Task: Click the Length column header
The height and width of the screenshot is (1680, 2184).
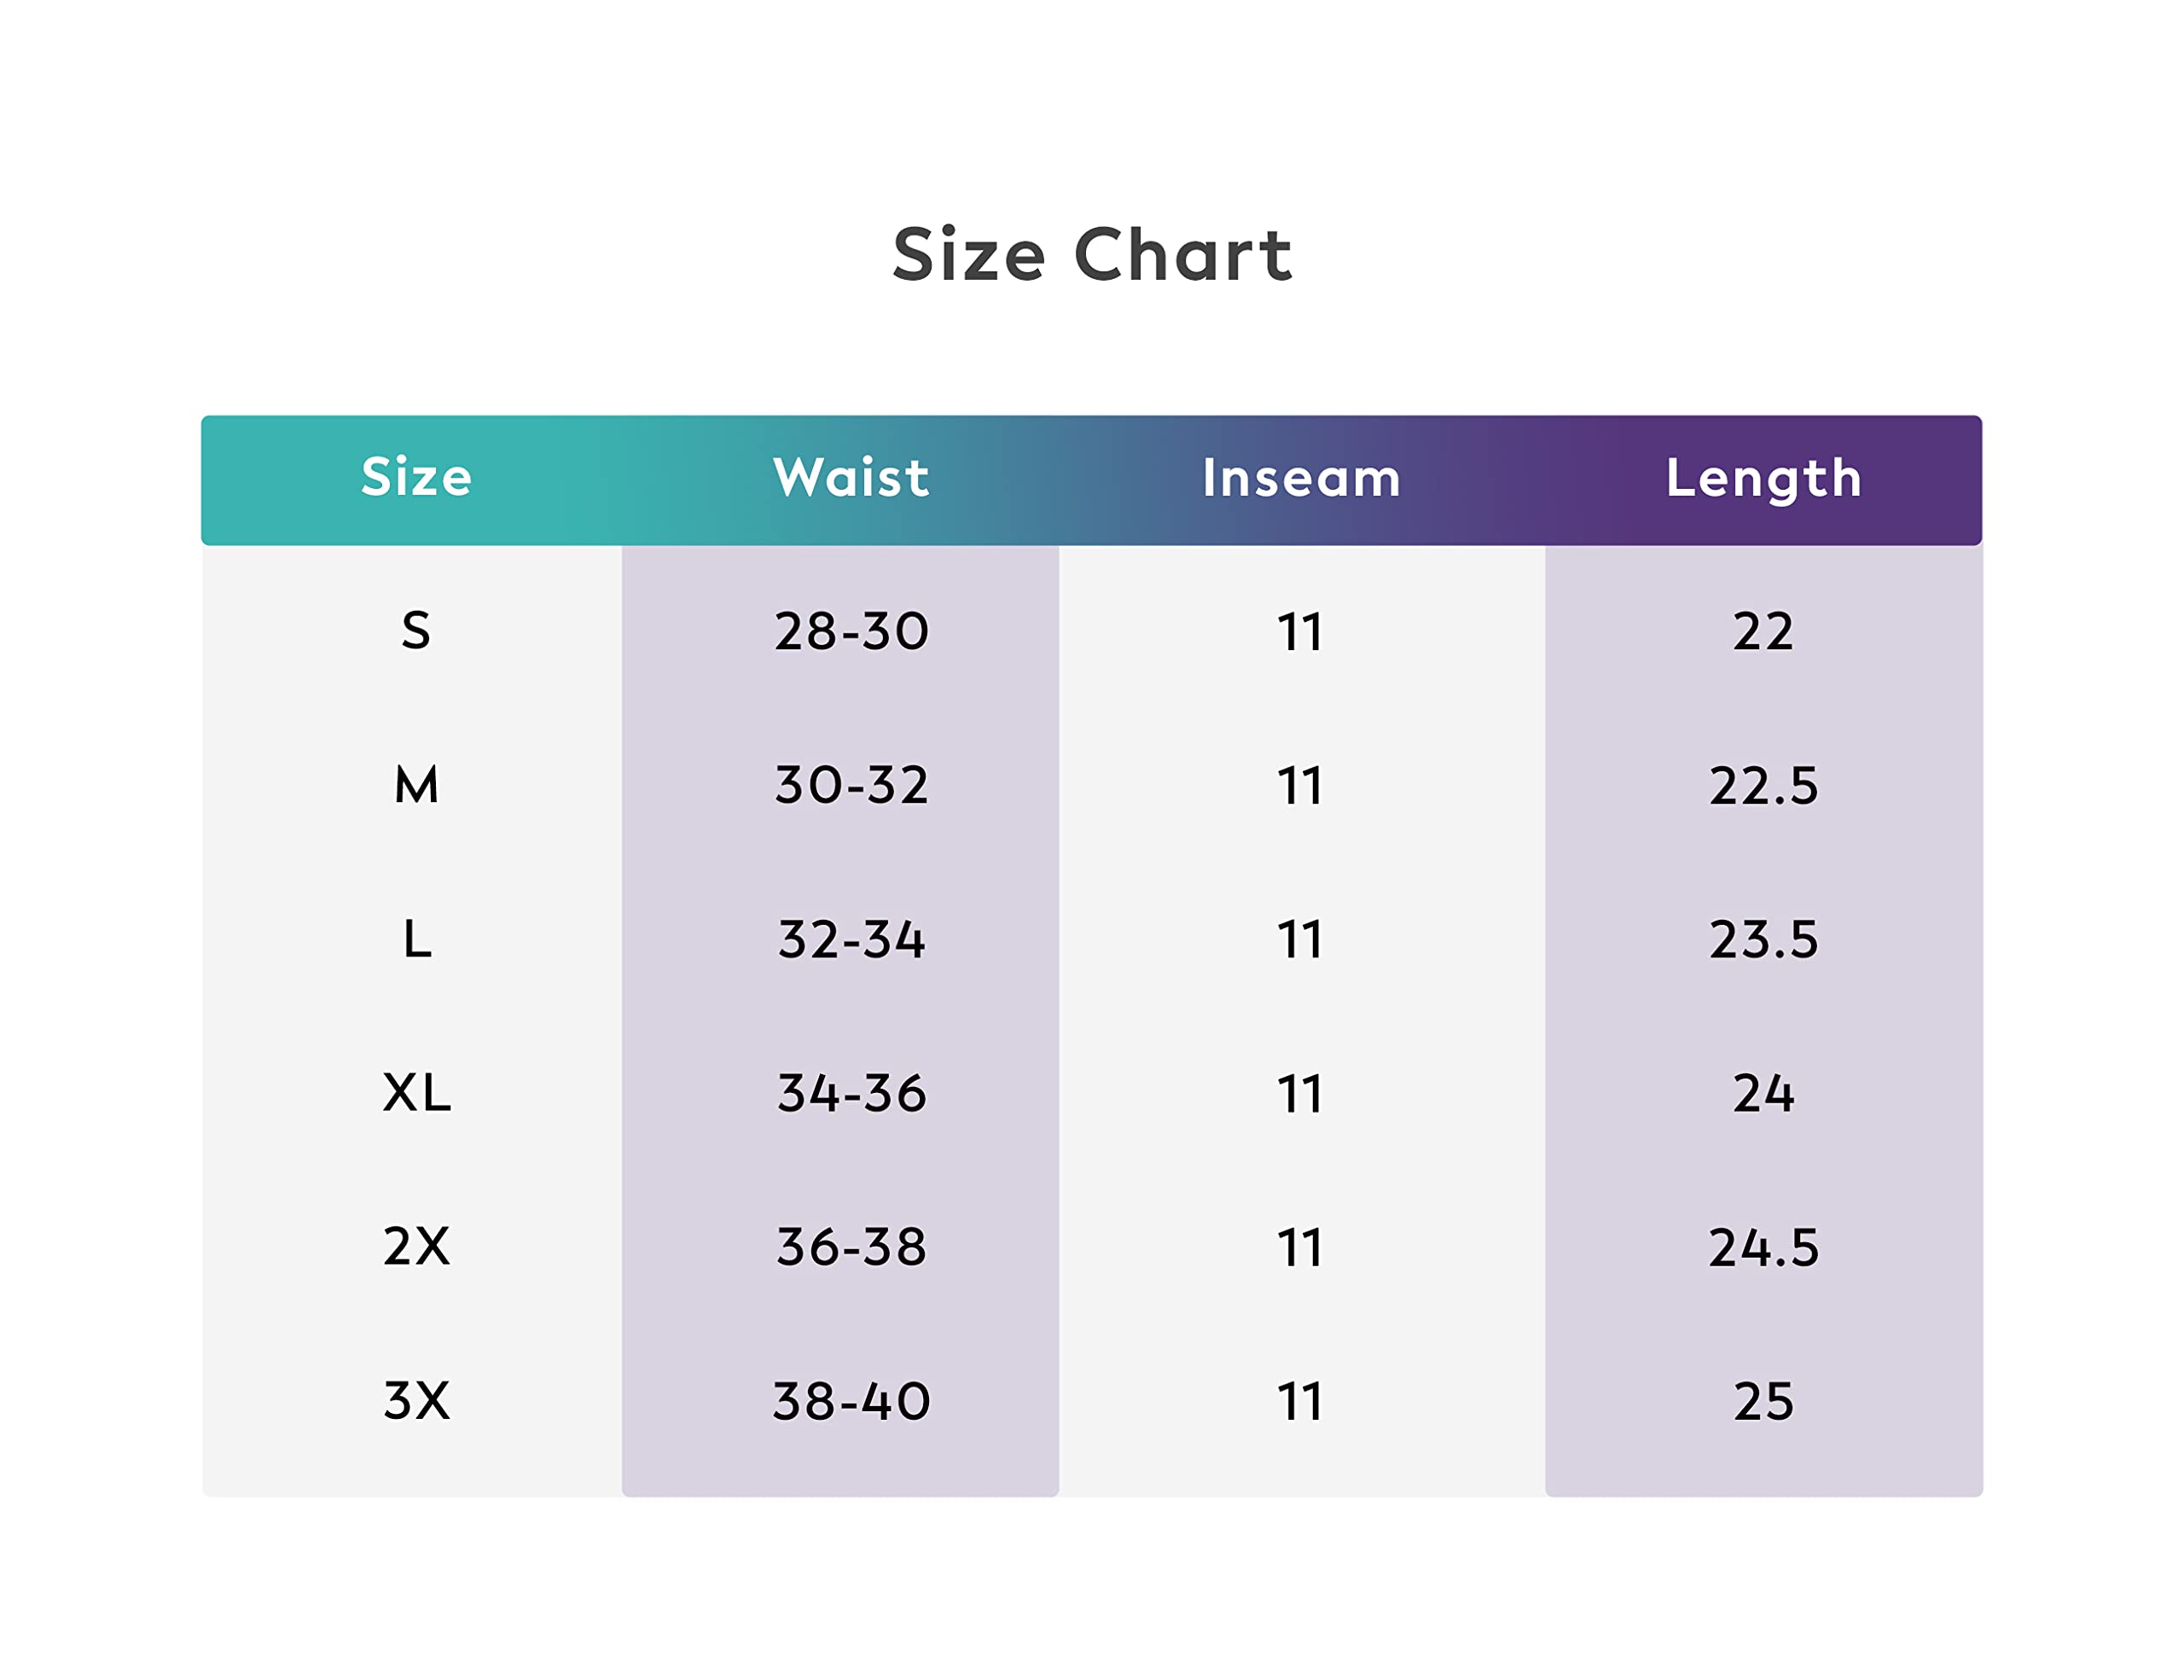Action: click(x=1764, y=477)
